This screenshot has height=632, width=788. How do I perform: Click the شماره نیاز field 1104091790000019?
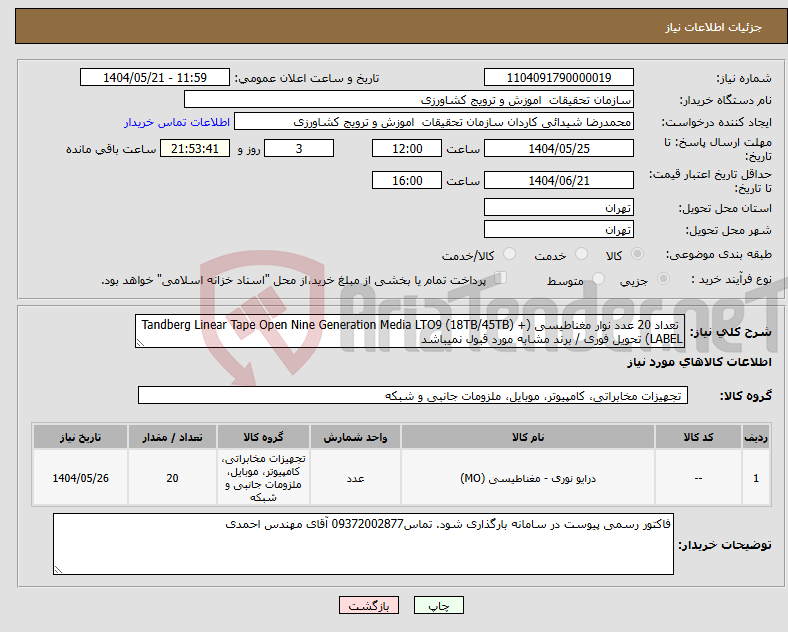click(x=558, y=78)
